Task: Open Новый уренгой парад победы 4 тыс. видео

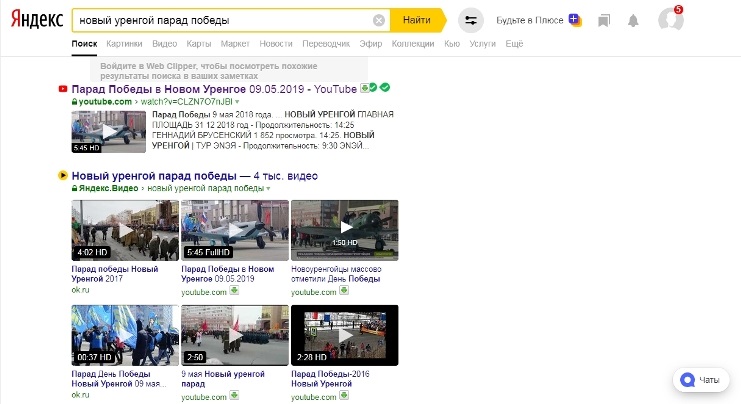Action: tap(194, 176)
